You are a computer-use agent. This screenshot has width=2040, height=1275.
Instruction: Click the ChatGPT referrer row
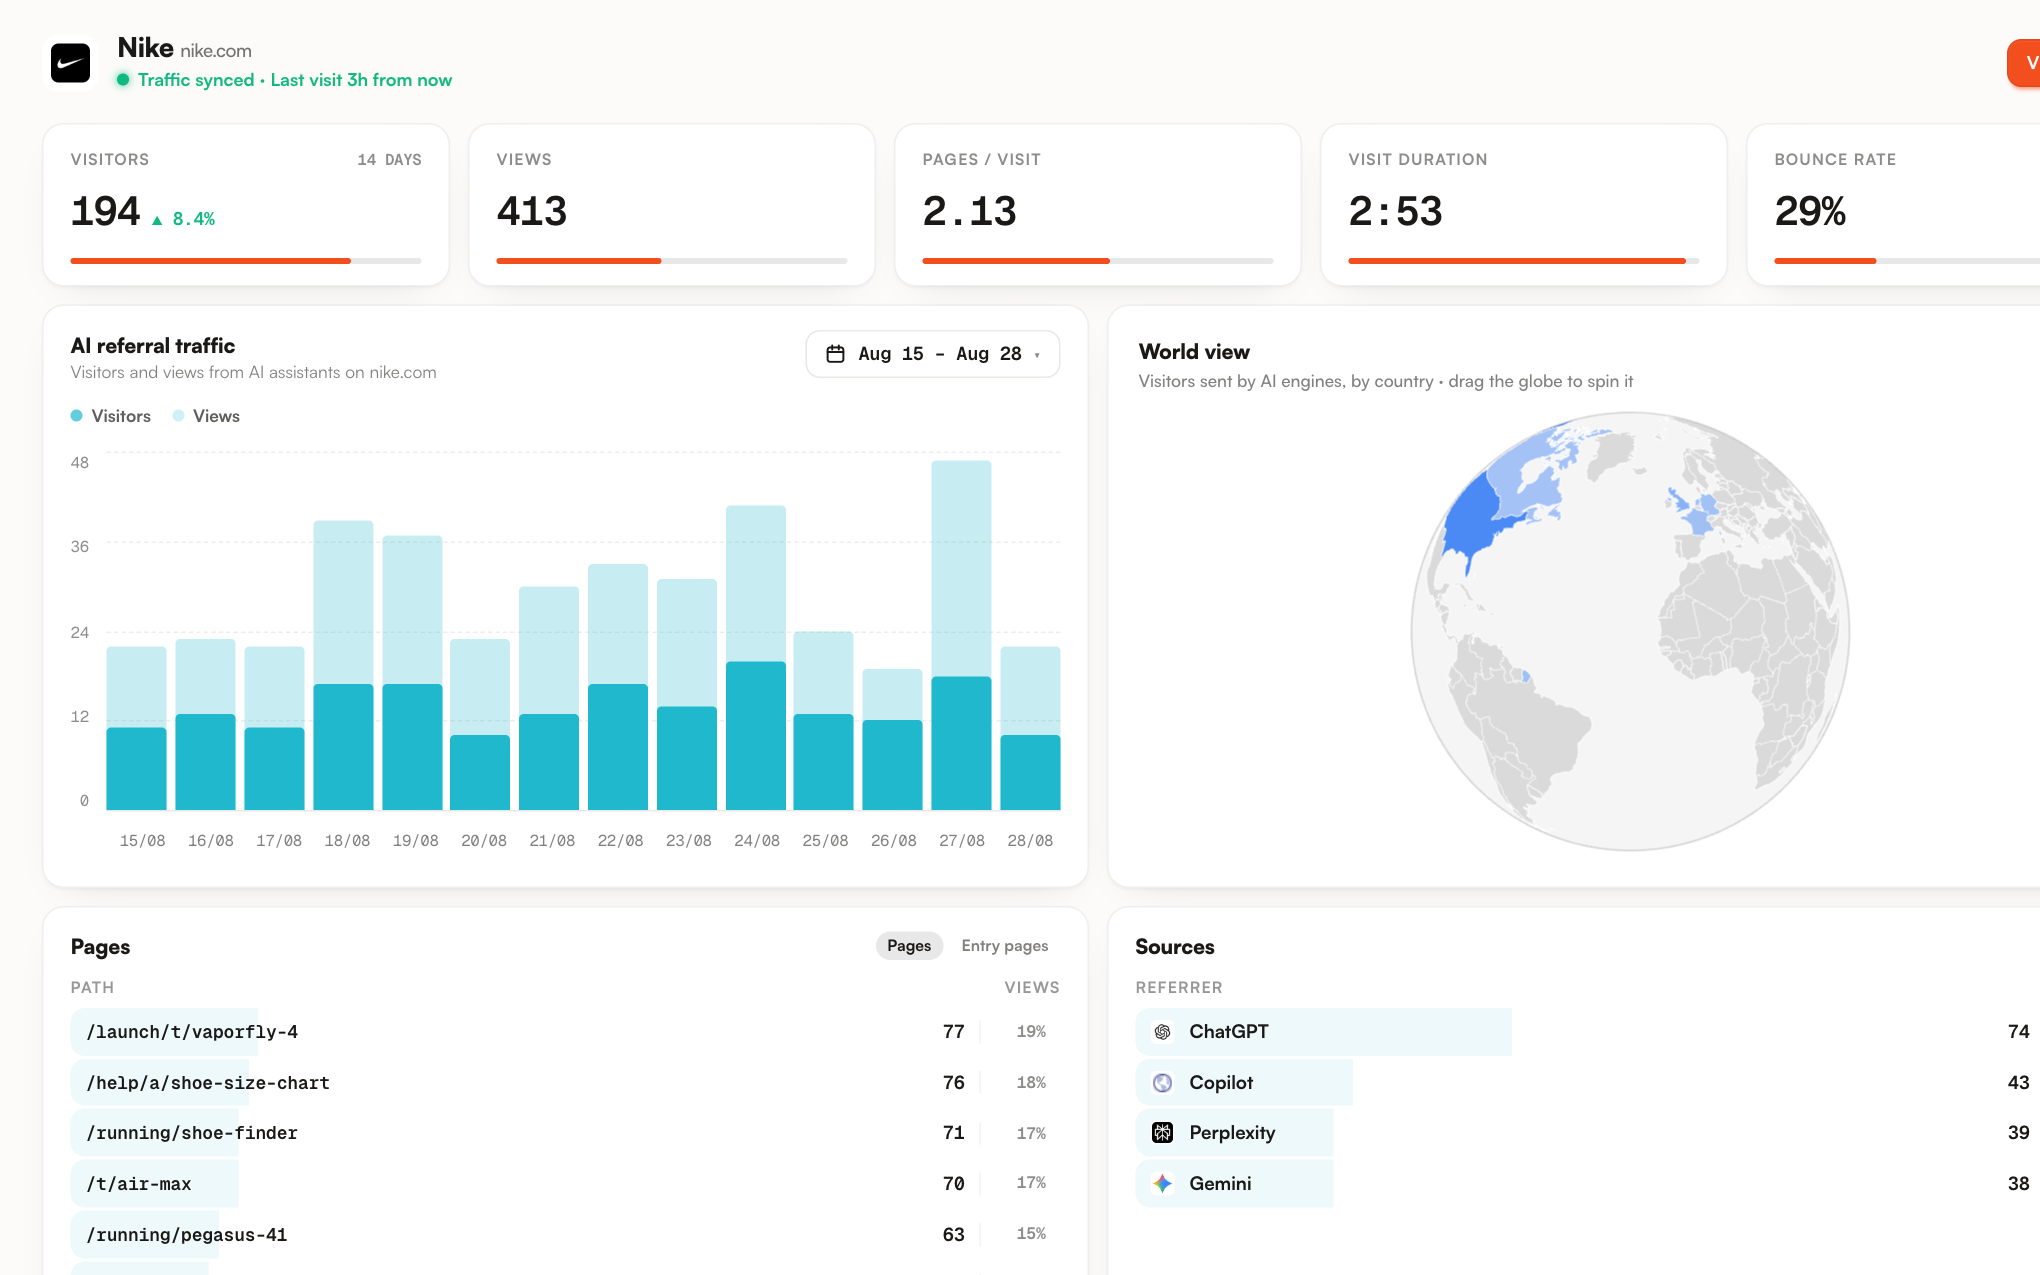[1588, 1032]
